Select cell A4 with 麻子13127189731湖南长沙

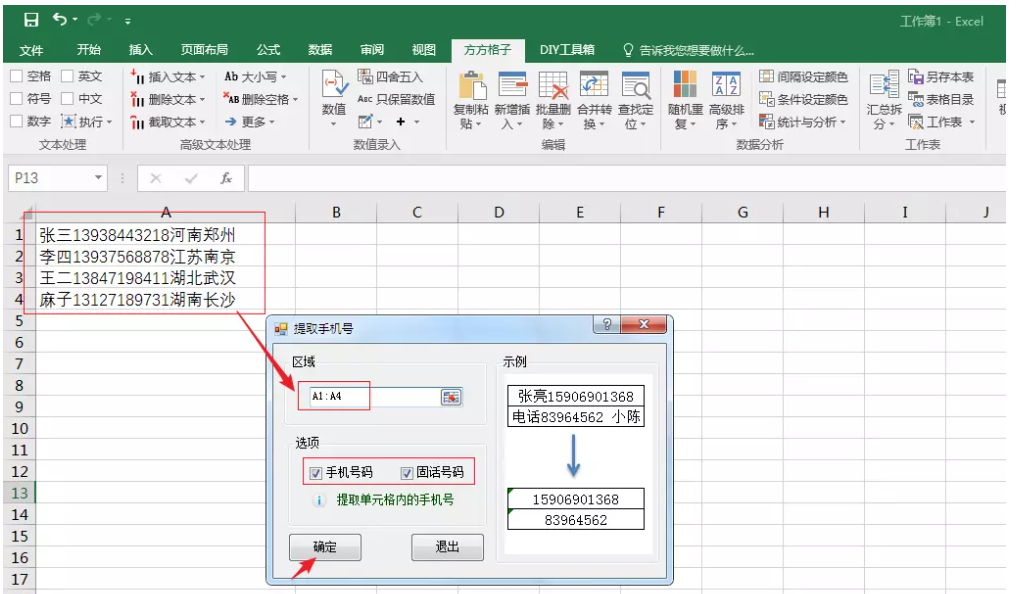click(165, 300)
